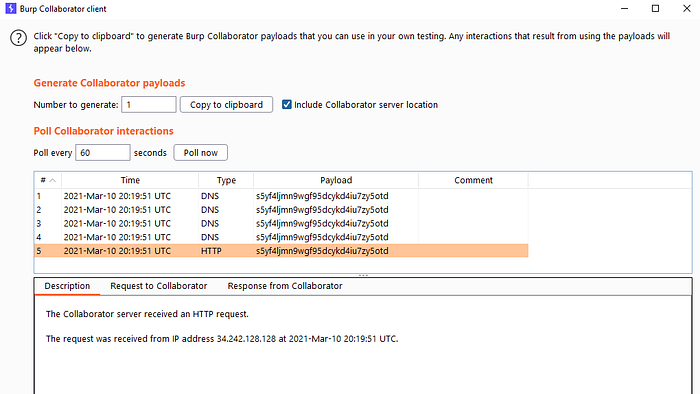700x394 pixels.
Task: Switch to Request to Collaborator tab
Action: pos(158,286)
